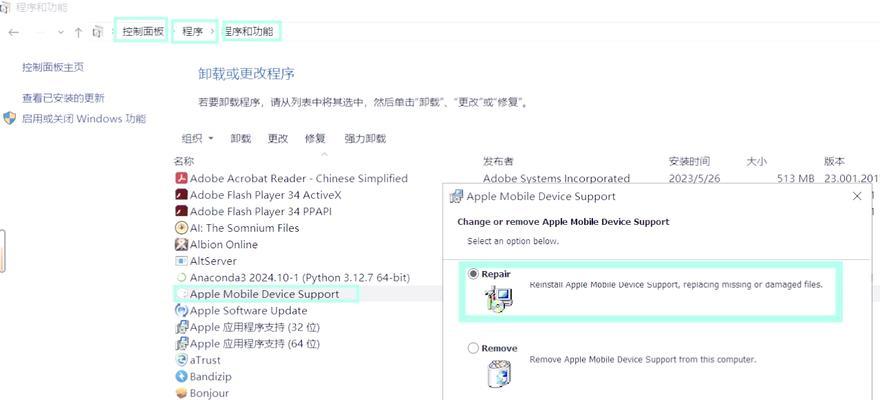880x400 pixels.
Task: Open 控制面板主页 link
Action: [53, 67]
